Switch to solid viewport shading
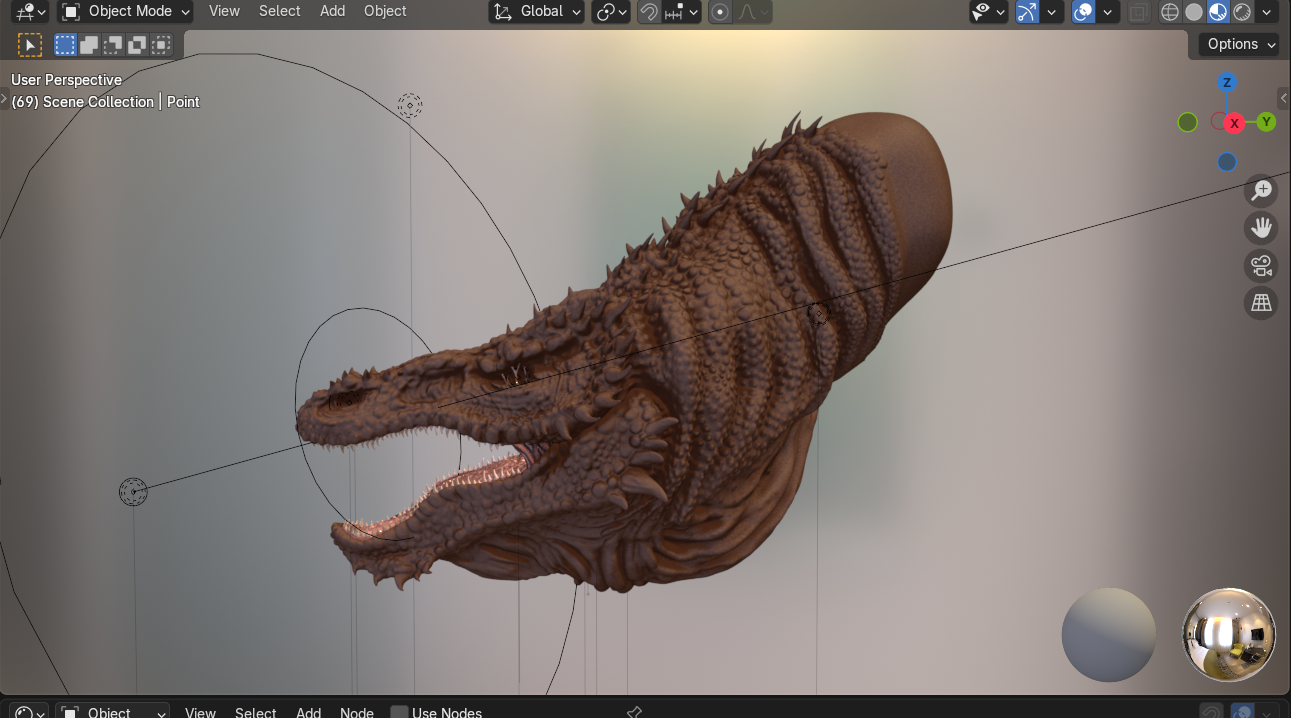1291x718 pixels. (1193, 12)
